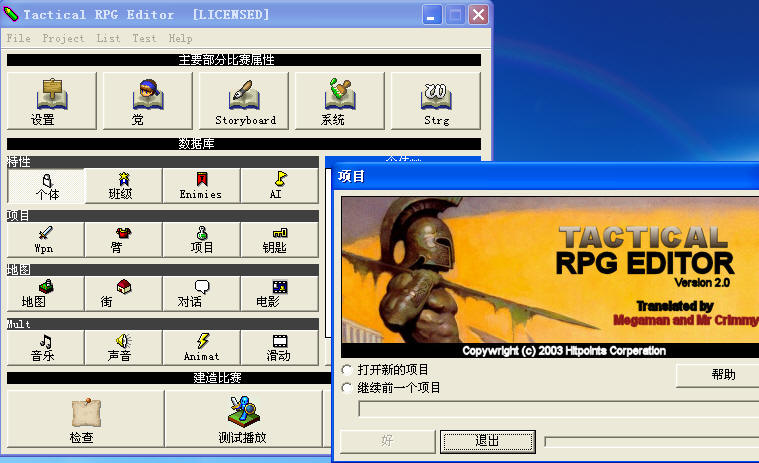Open the 钥匙 key items button
The height and width of the screenshot is (463, 759).
click(x=279, y=240)
